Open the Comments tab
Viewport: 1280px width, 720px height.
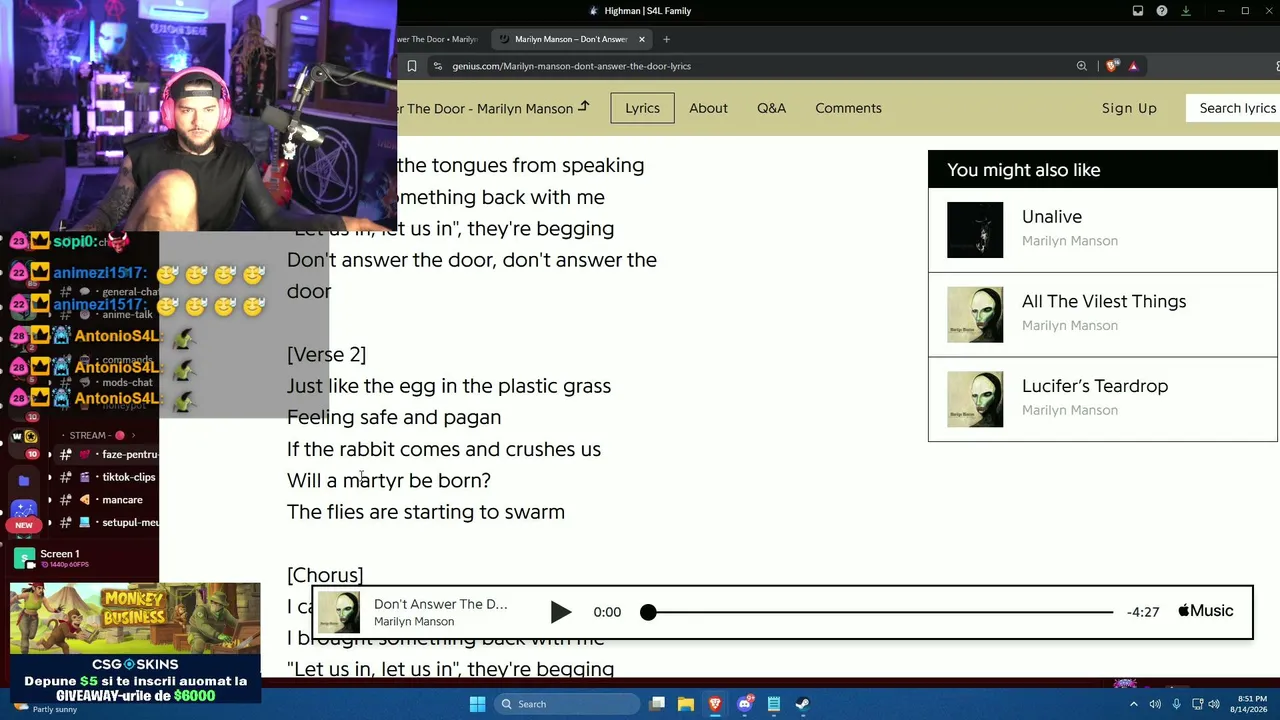(848, 108)
